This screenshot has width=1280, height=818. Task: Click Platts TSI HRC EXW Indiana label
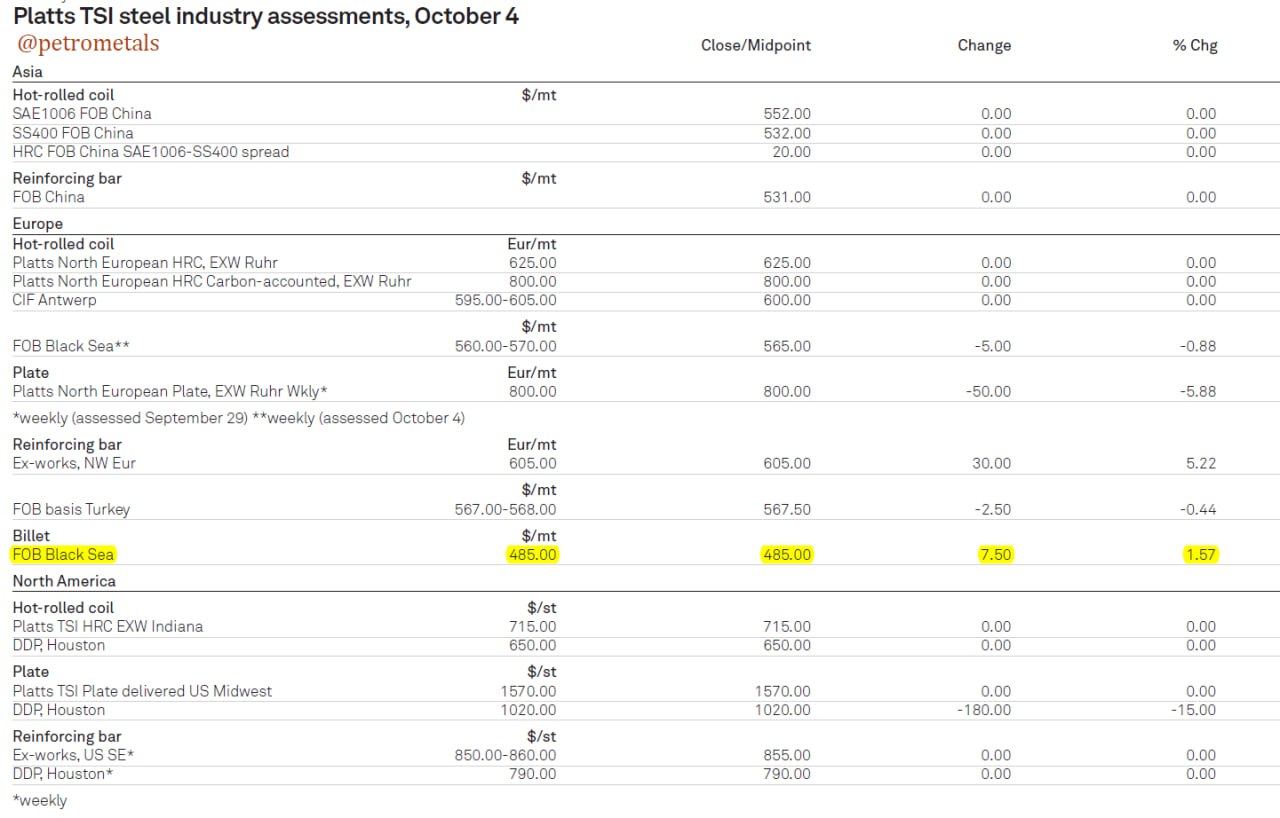pos(108,626)
